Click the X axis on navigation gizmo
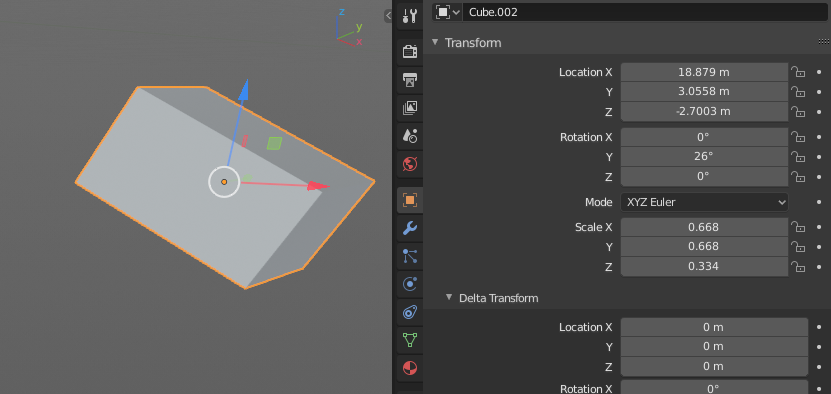The height and width of the screenshot is (394, 831). [x=359, y=41]
